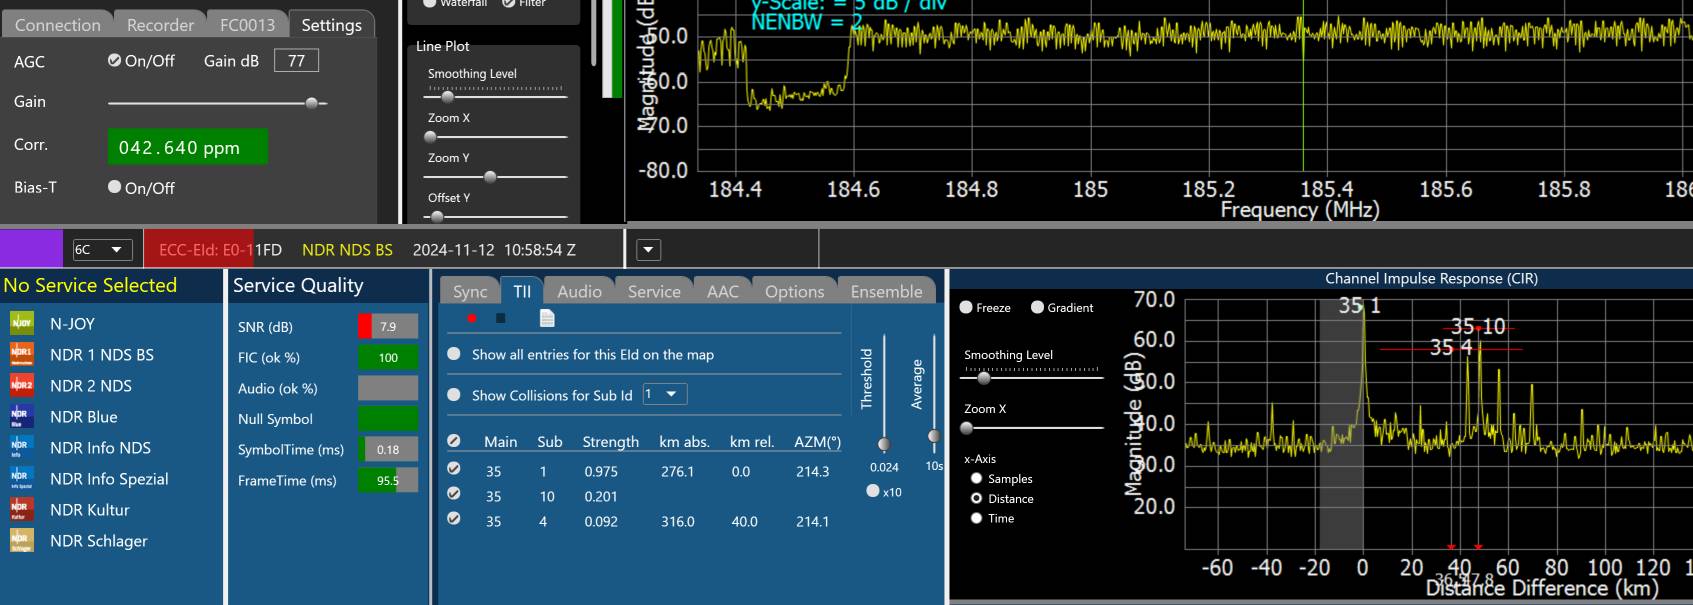Enable Freeze on the CIR plot
The height and width of the screenshot is (605, 1693).
966,307
